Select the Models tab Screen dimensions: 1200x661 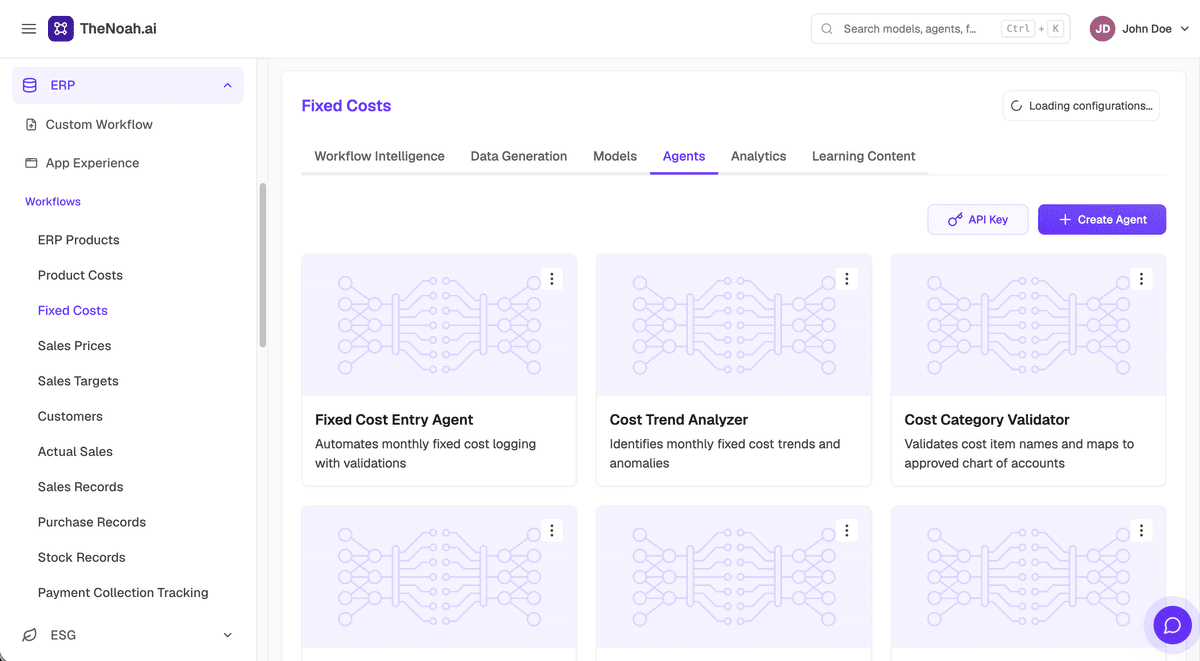click(615, 156)
